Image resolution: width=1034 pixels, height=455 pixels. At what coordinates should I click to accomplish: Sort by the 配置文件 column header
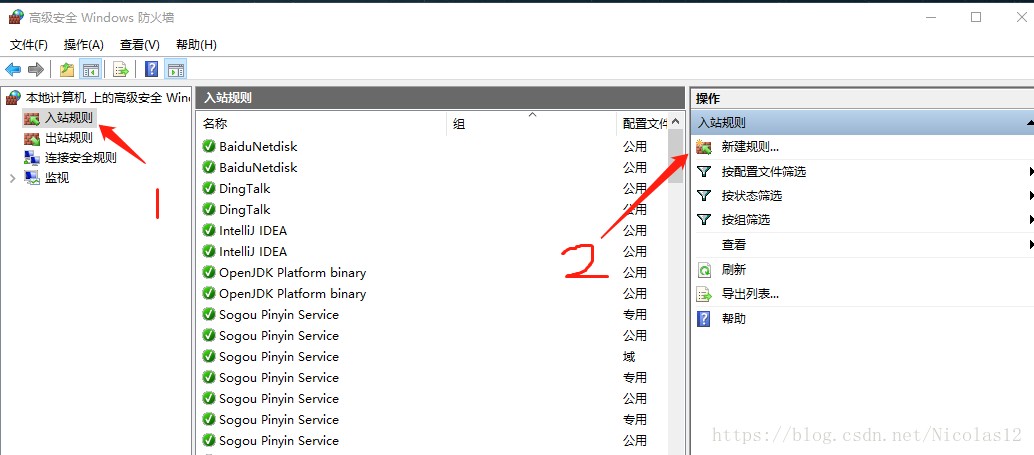click(x=642, y=123)
